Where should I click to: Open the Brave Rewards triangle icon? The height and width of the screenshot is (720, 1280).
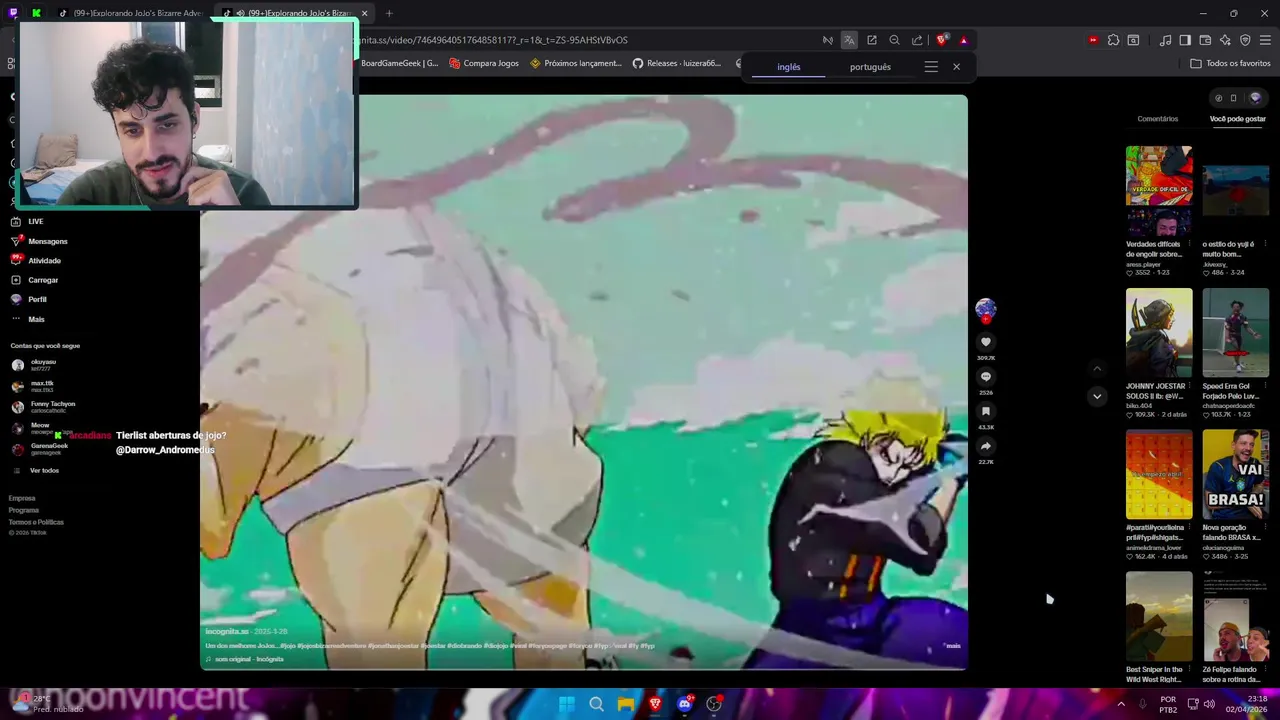964,40
